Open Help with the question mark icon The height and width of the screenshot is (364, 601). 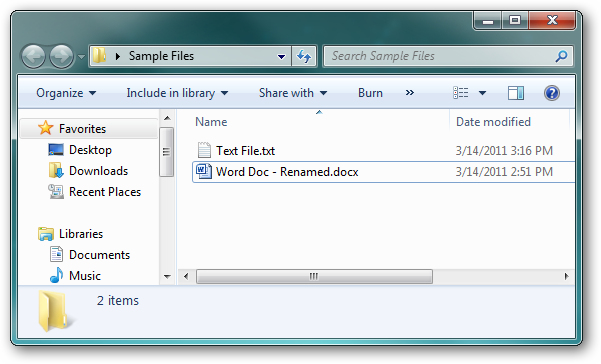(552, 93)
